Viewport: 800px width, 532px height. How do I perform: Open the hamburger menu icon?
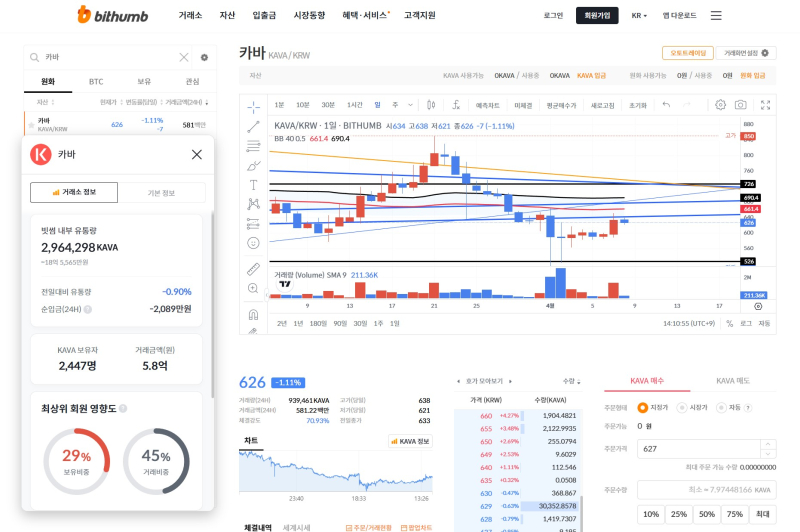pyautogui.click(x=716, y=15)
